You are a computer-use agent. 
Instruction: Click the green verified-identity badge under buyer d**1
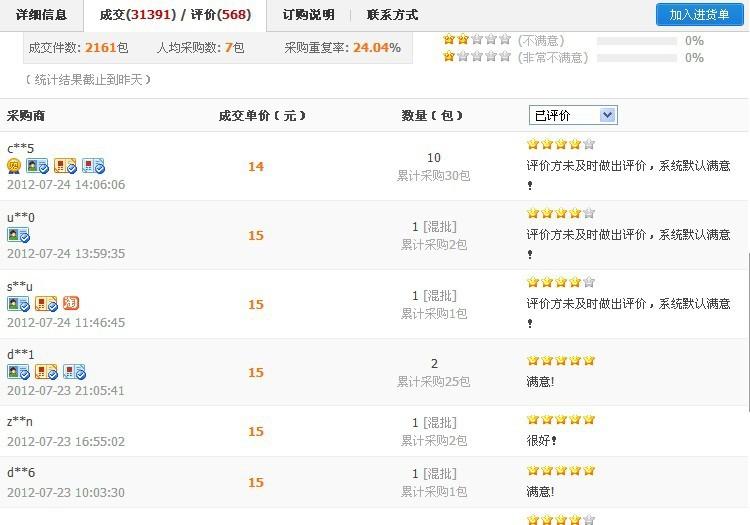(18, 372)
